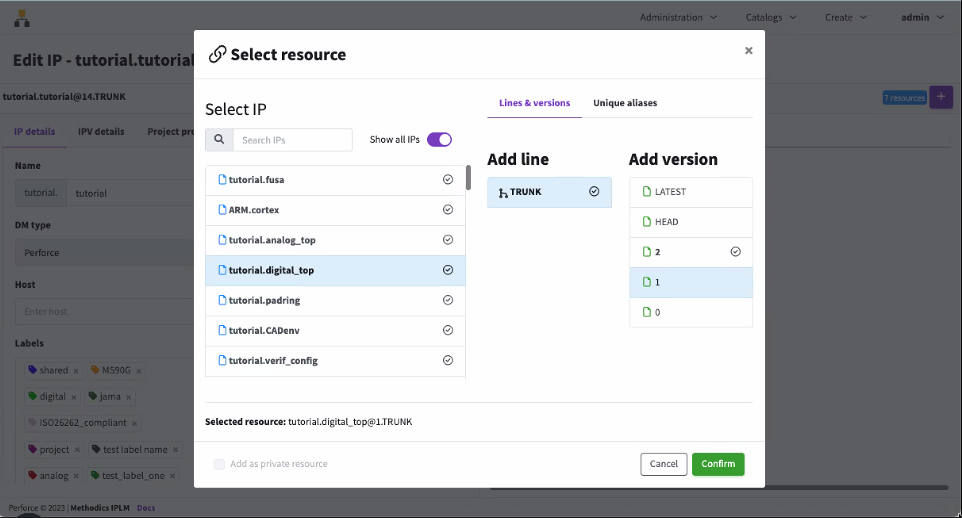
Task: Click the checkmark icon beside tutorial.CADenv
Action: [448, 330]
